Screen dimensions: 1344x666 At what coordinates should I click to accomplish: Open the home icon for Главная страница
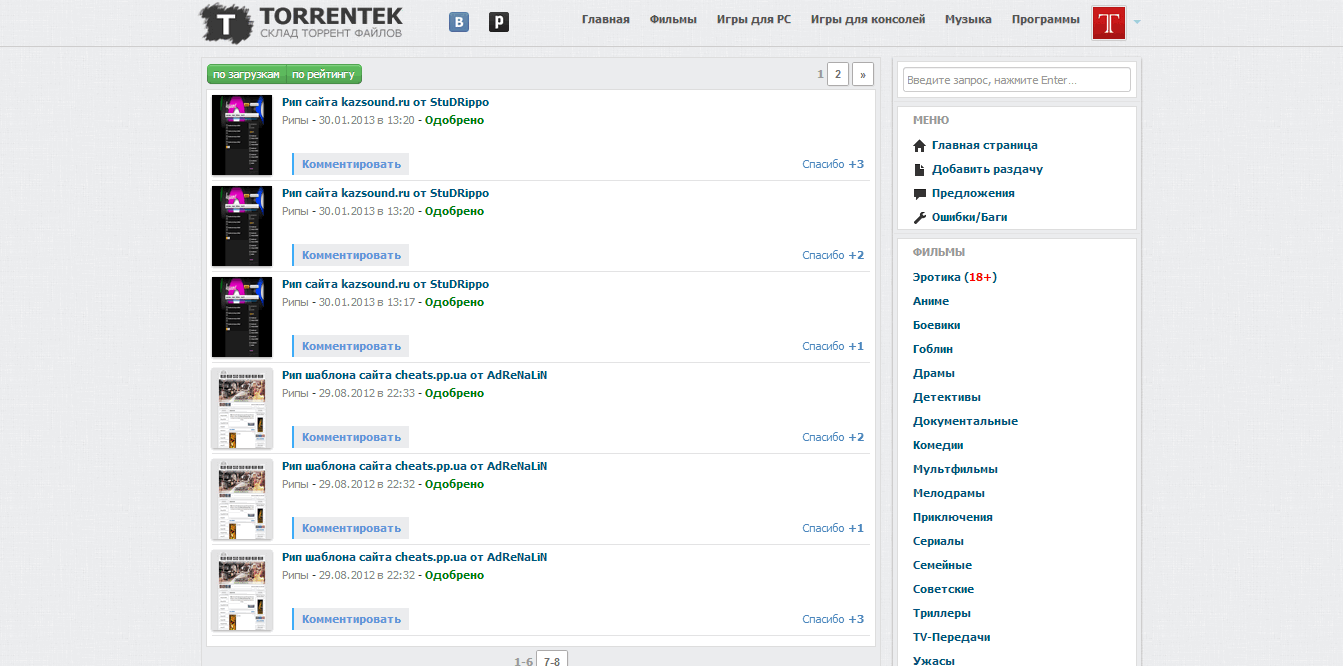click(920, 146)
